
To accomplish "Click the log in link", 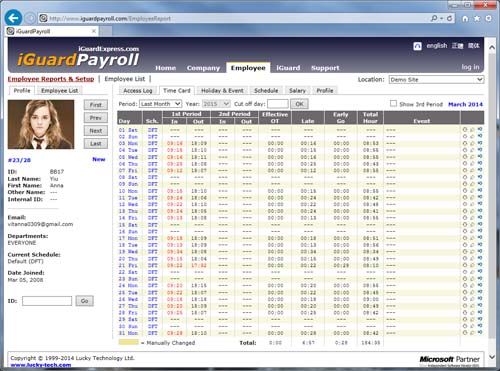I will [470, 67].
